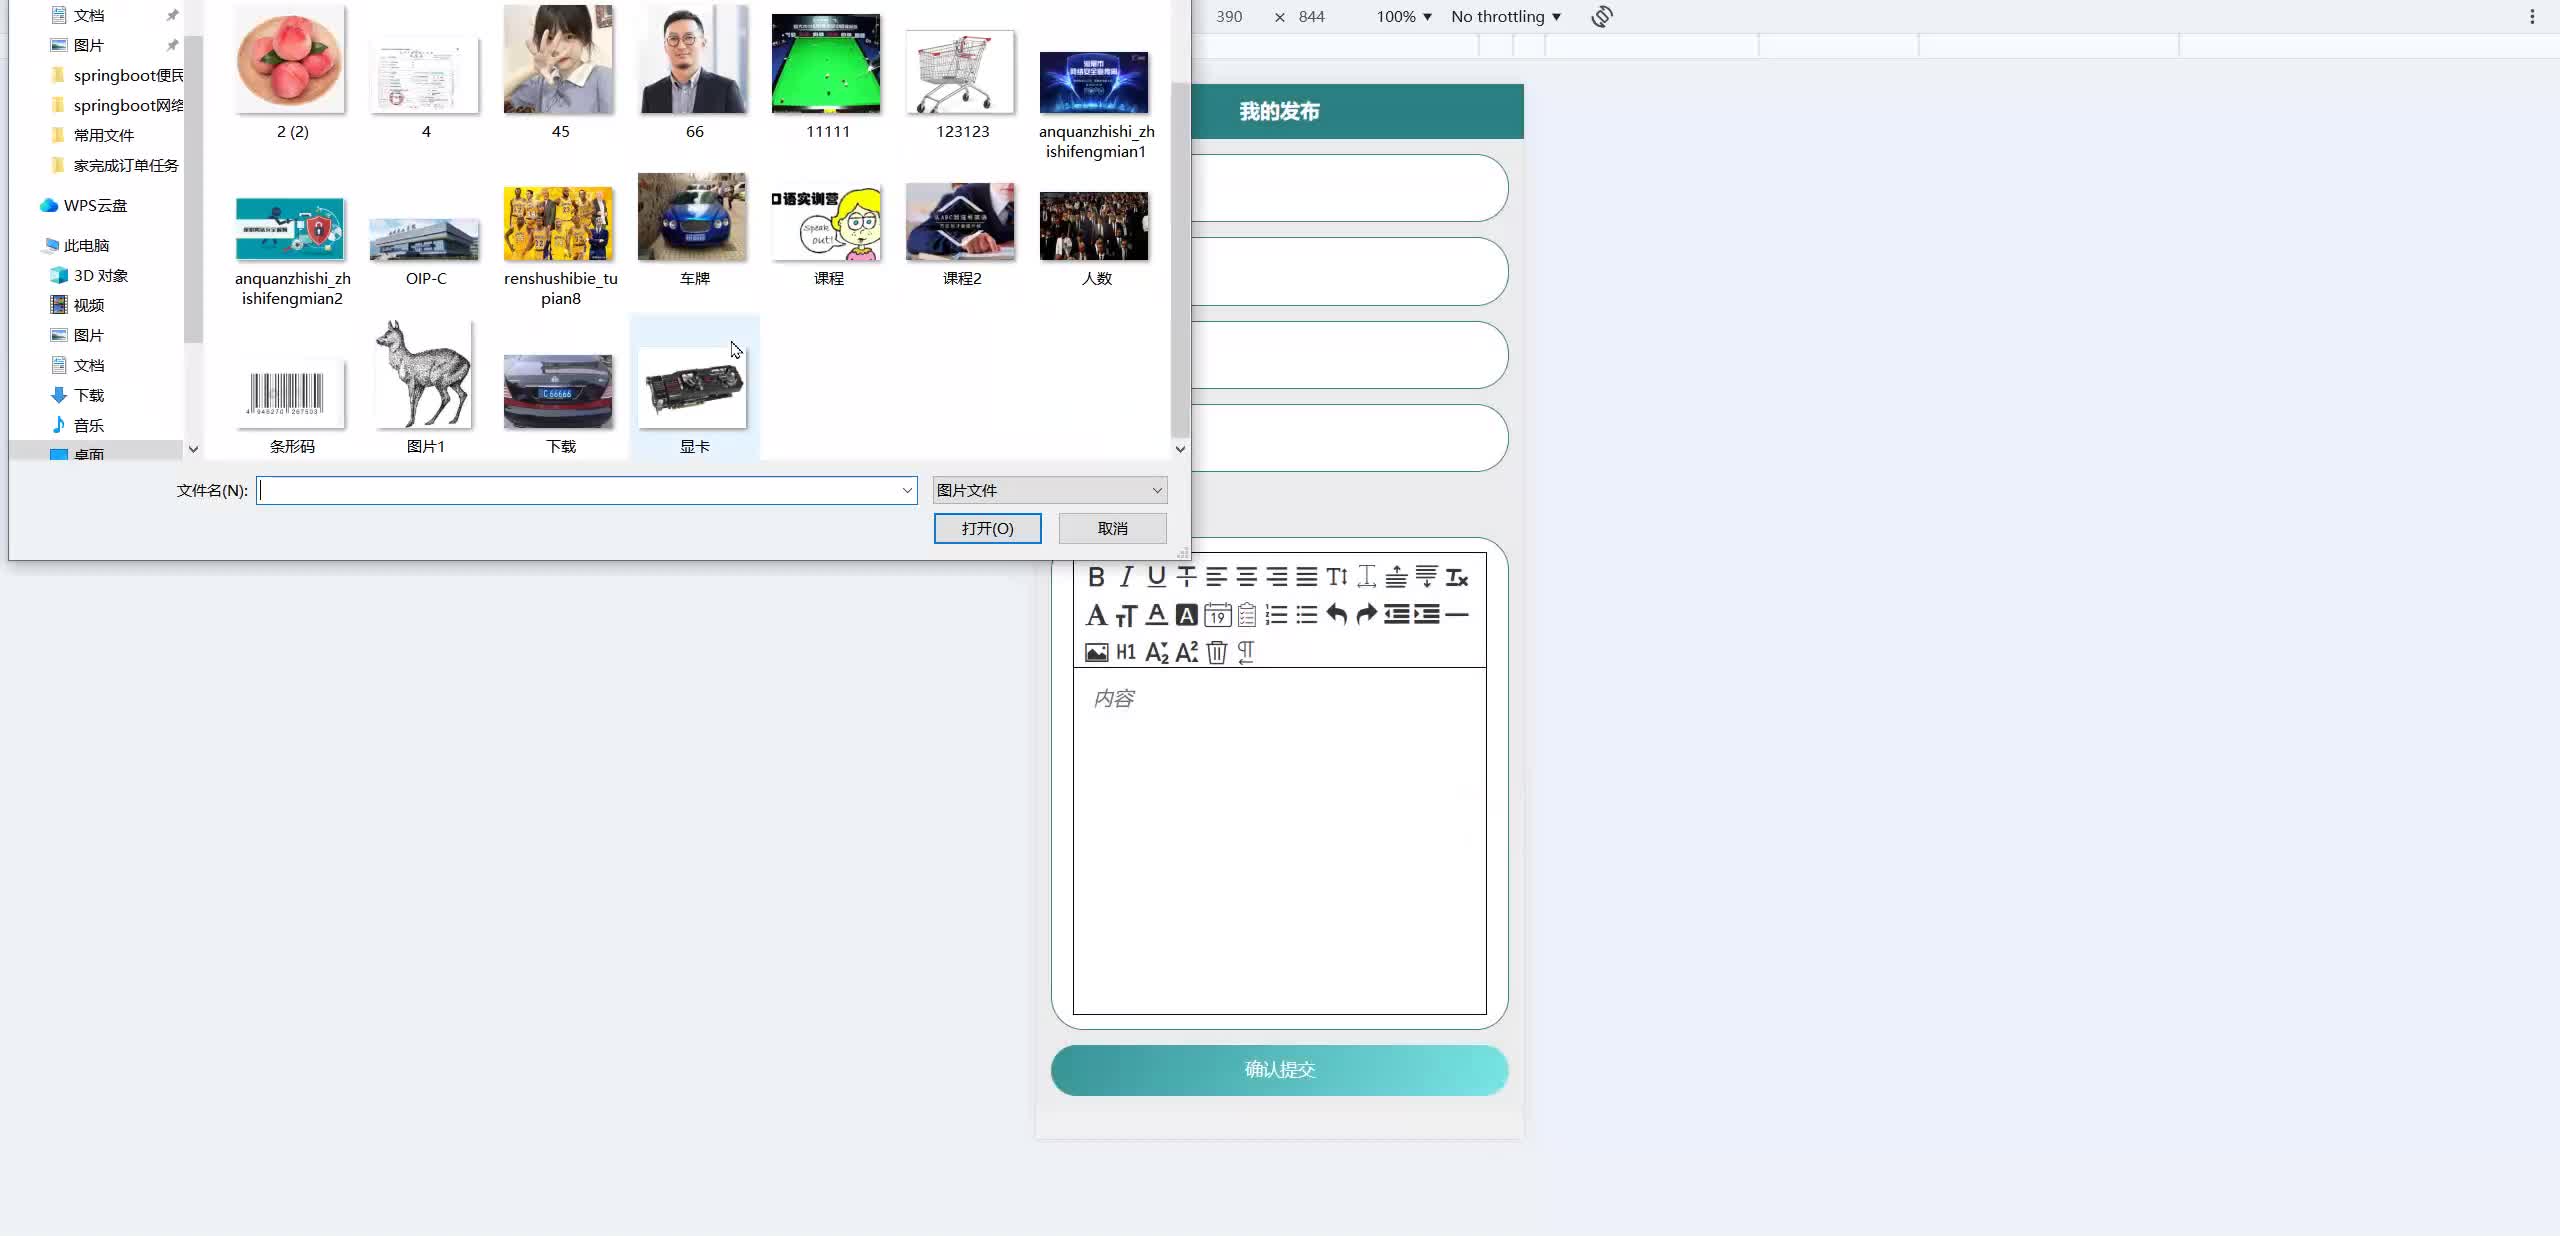This screenshot has height=1236, width=2560.
Task: Click the trash icon to clear editor content
Action: pyautogui.click(x=1216, y=652)
